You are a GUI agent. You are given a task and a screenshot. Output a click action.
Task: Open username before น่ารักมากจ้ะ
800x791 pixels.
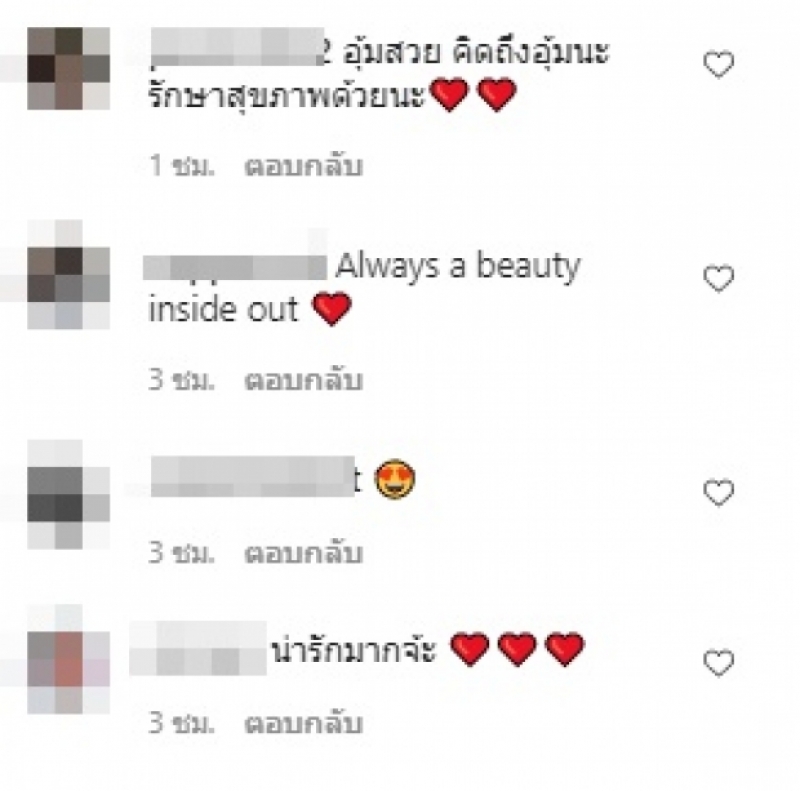click(x=198, y=649)
